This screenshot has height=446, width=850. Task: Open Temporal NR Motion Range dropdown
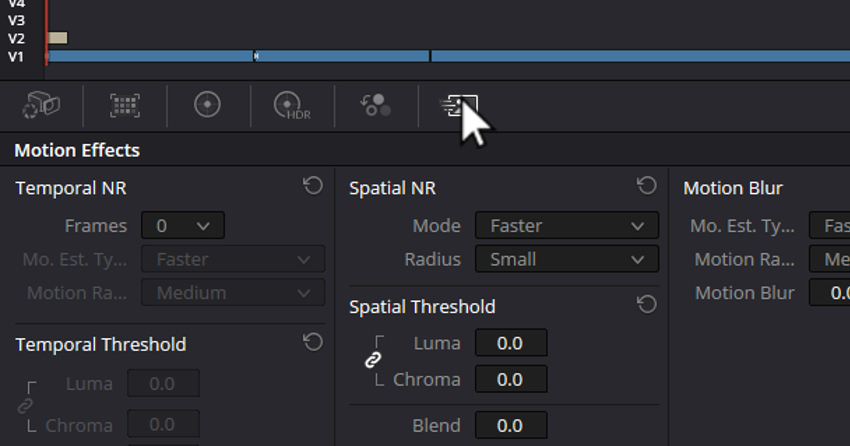pos(233,293)
